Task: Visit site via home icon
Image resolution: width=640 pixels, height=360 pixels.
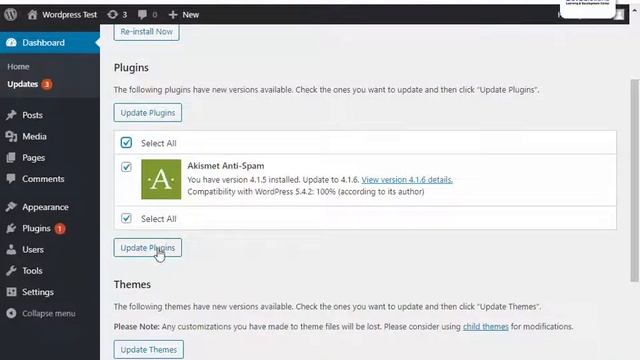Action: (x=32, y=15)
